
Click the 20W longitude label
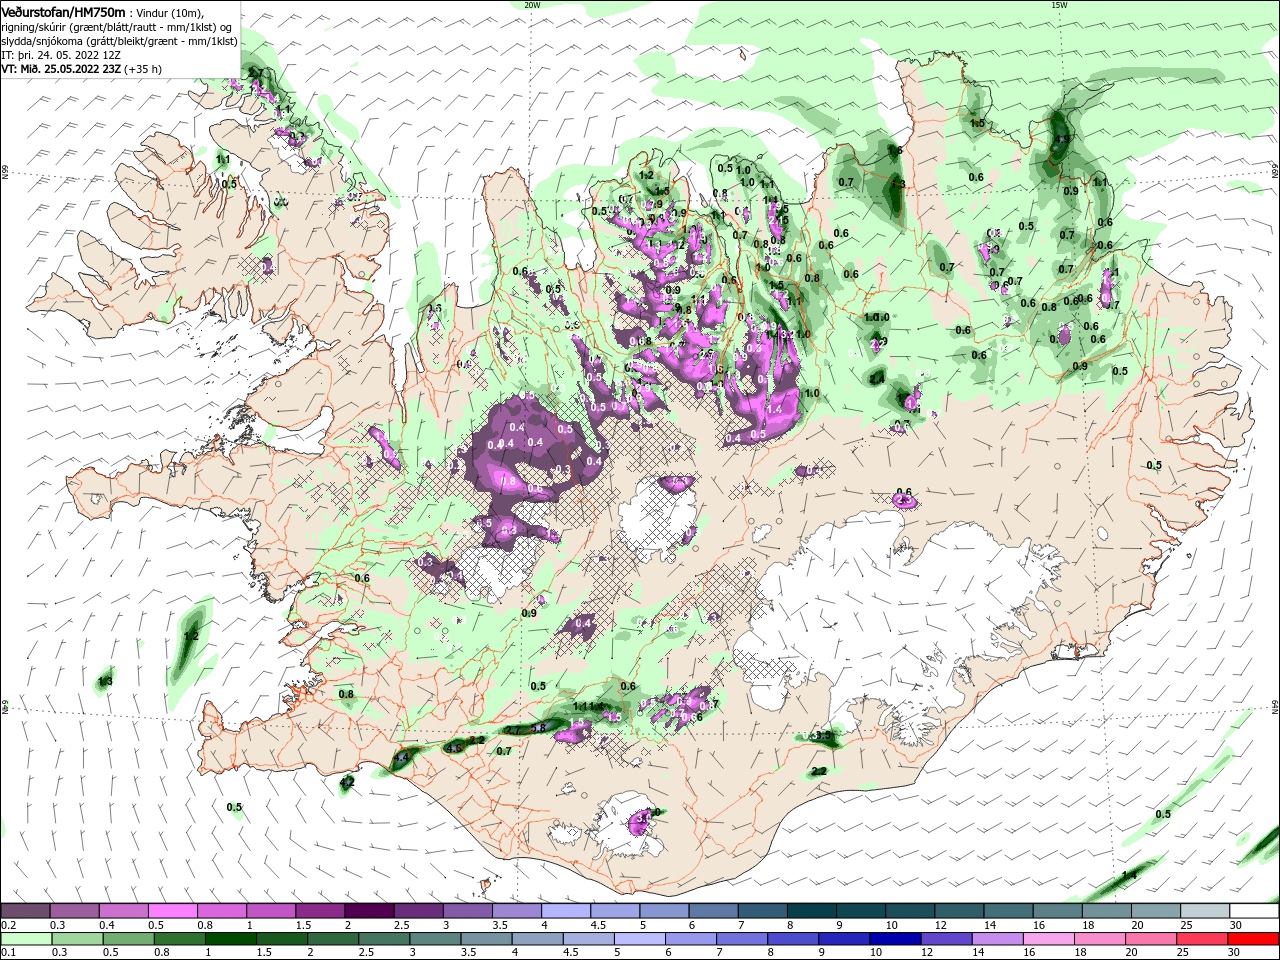532,5
